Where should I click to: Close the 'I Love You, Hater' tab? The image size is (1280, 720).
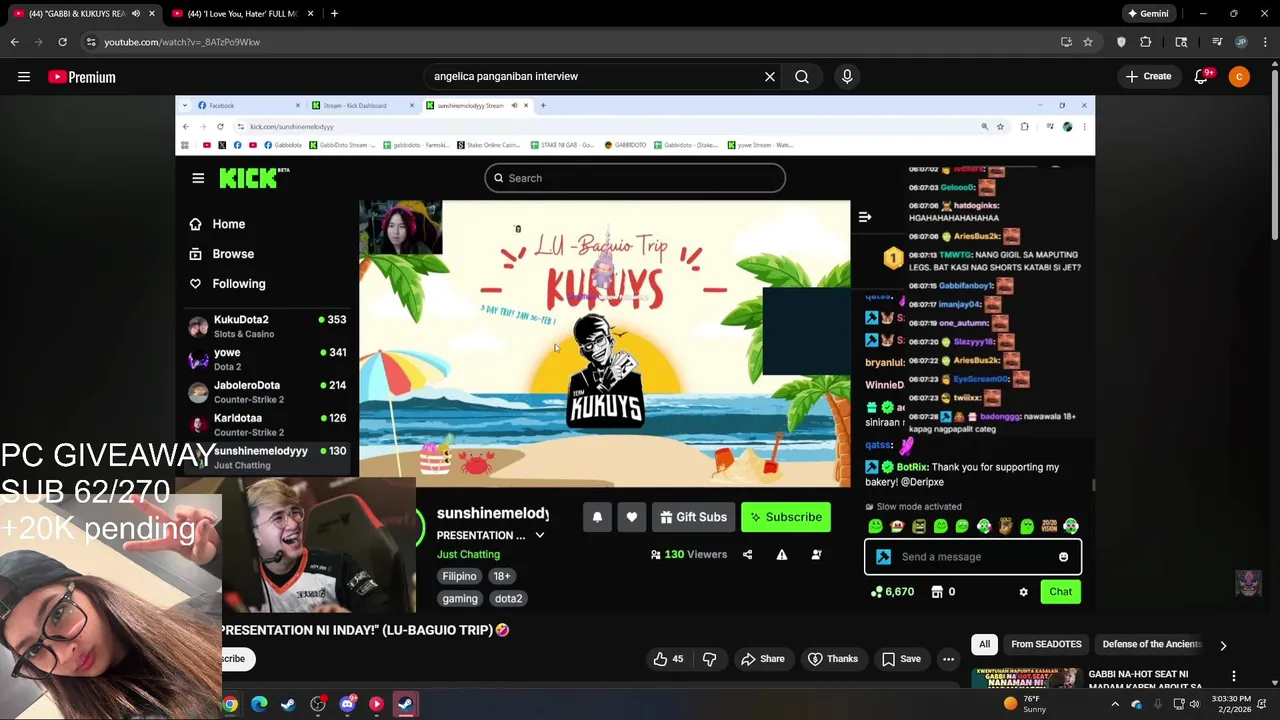(310, 13)
